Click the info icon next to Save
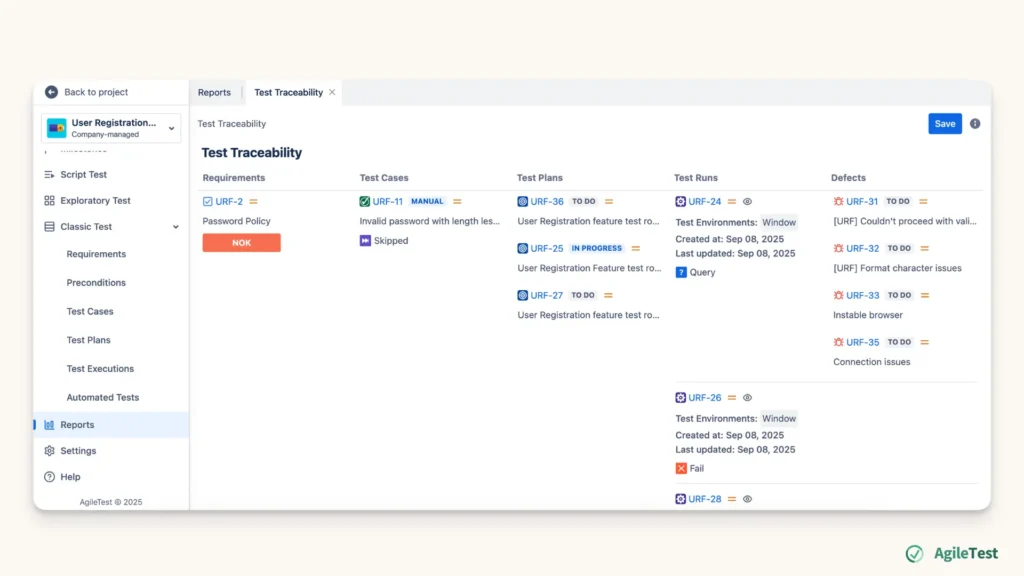The height and width of the screenshot is (576, 1024). tap(975, 123)
